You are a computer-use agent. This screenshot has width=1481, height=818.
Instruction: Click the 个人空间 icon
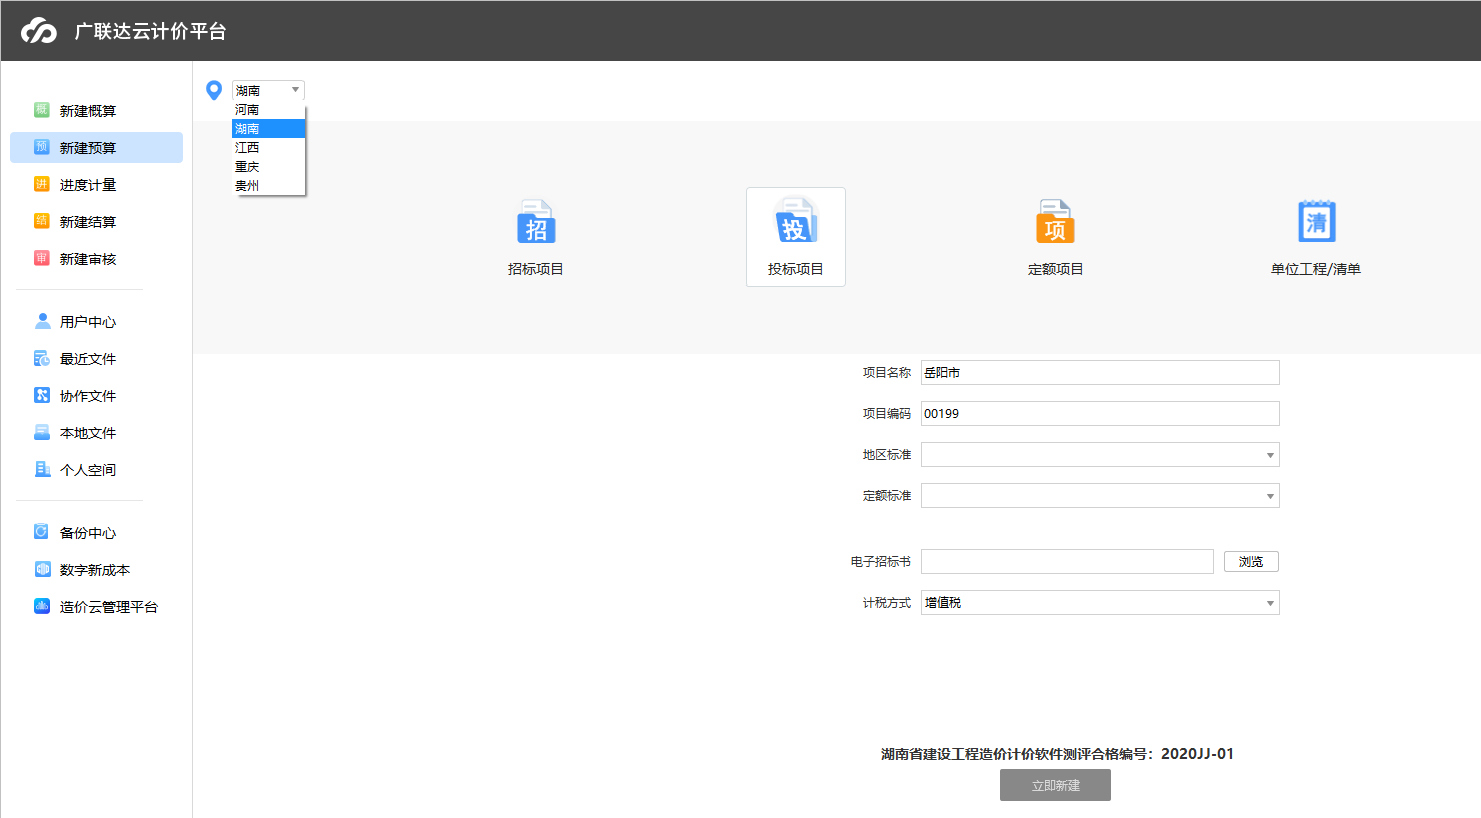pyautogui.click(x=42, y=469)
